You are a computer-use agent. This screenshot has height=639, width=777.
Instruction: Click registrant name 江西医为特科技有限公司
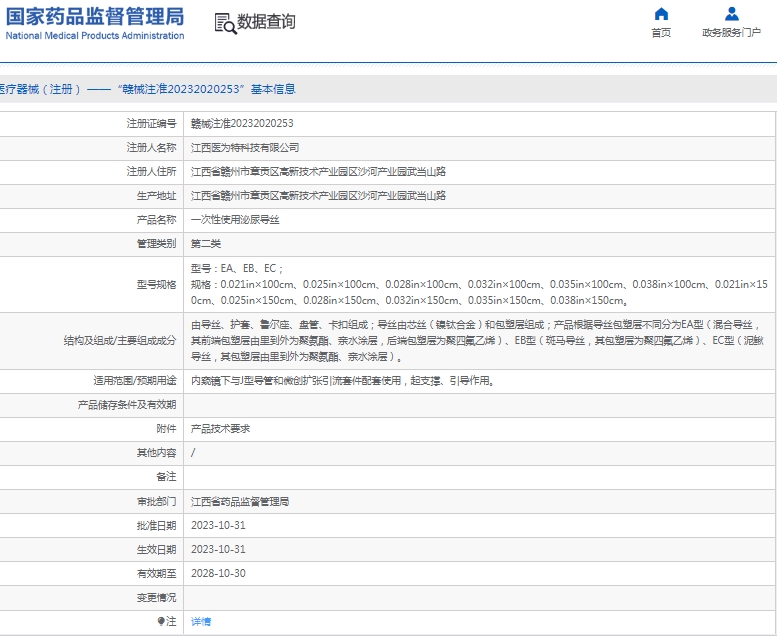(245, 148)
